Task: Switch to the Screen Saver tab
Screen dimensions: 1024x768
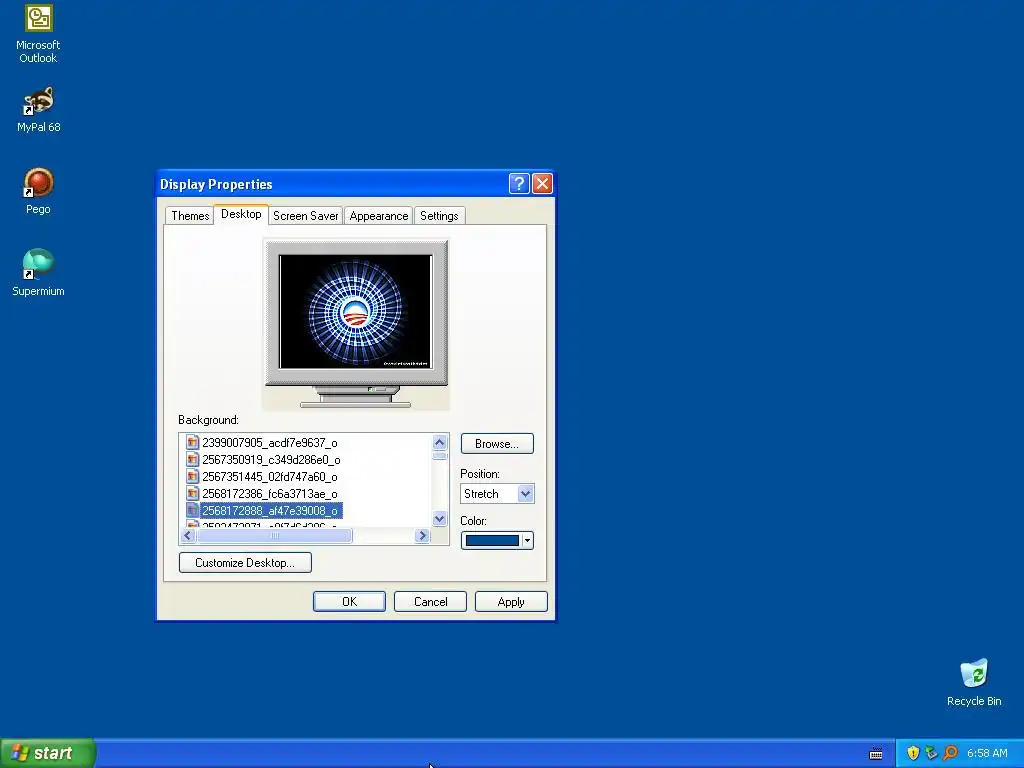Action: (306, 216)
